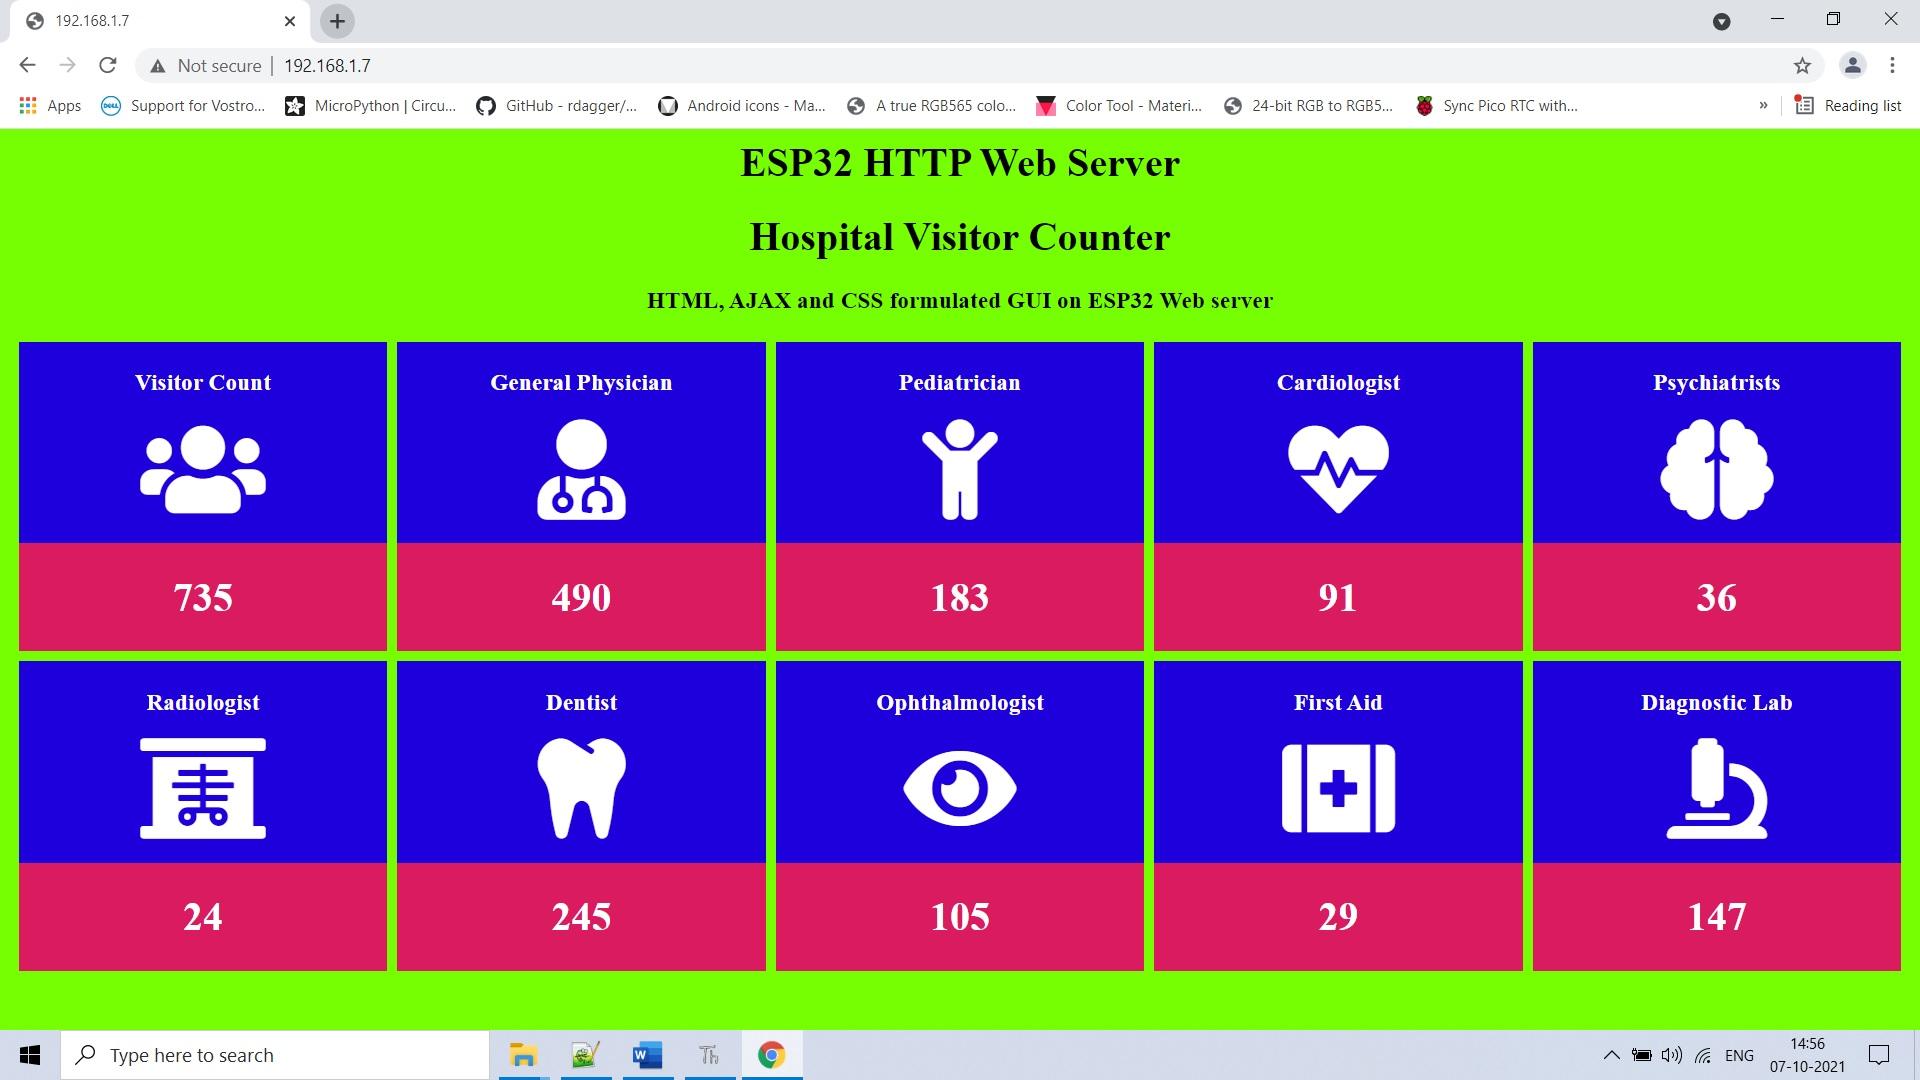Click the Hospital Visitor Counter title text
This screenshot has height=1080, width=1920.
(959, 236)
